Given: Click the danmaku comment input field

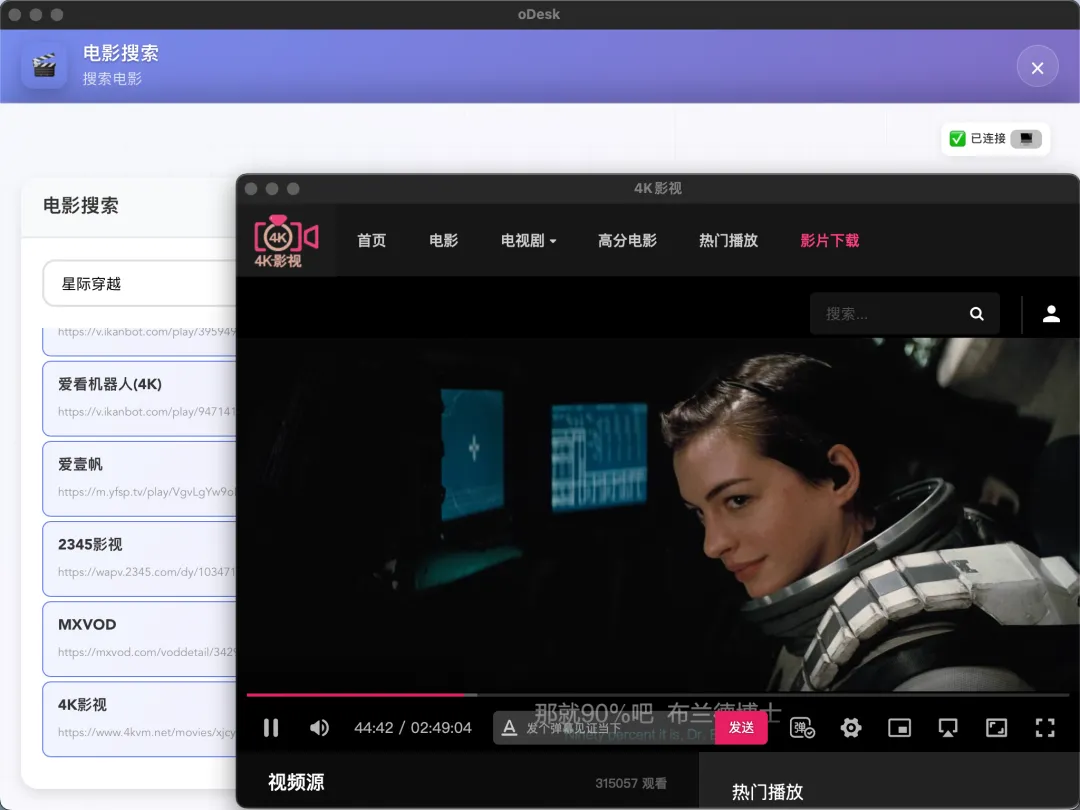Looking at the screenshot, I should click(x=616, y=727).
